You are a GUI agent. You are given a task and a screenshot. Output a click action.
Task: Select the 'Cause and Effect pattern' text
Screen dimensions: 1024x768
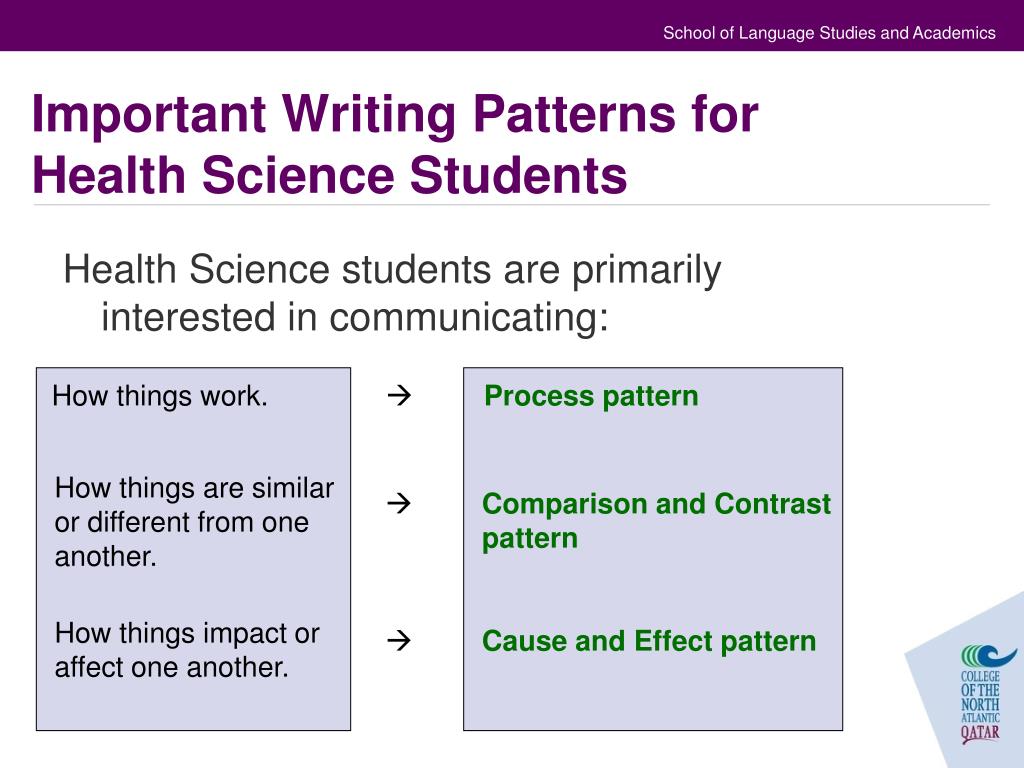click(x=649, y=641)
